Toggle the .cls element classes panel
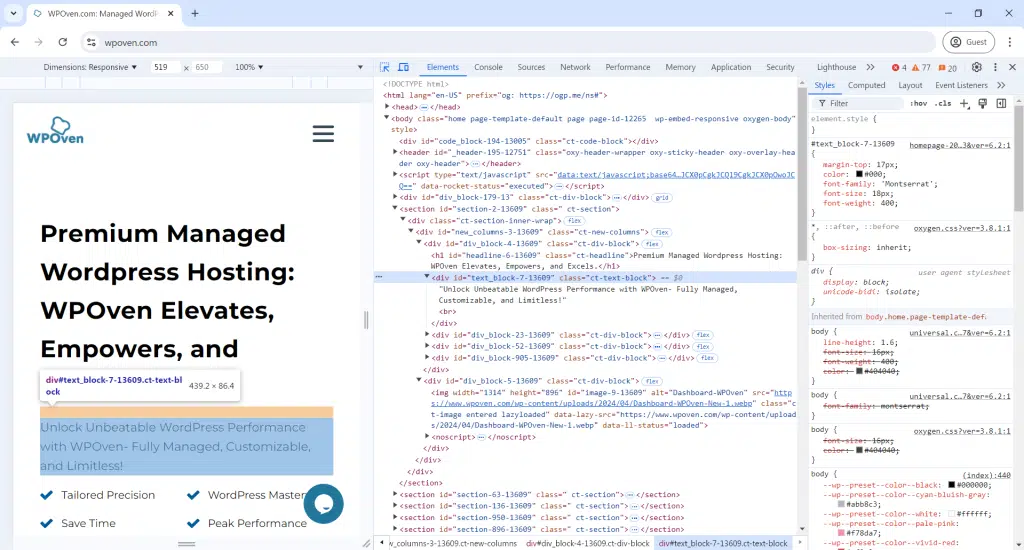 click(944, 103)
